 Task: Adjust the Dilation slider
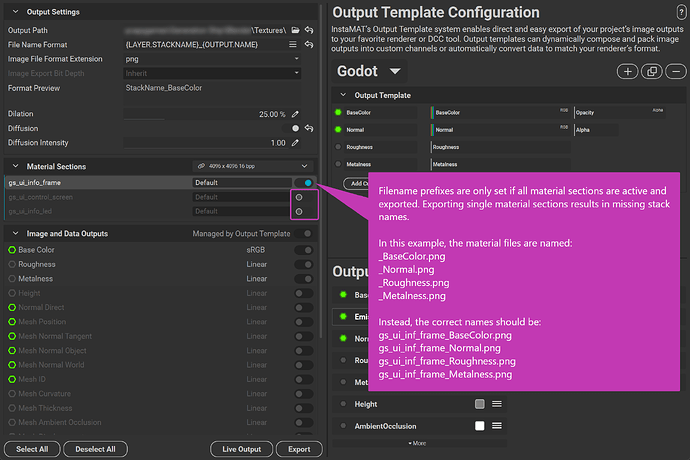click(x=206, y=114)
